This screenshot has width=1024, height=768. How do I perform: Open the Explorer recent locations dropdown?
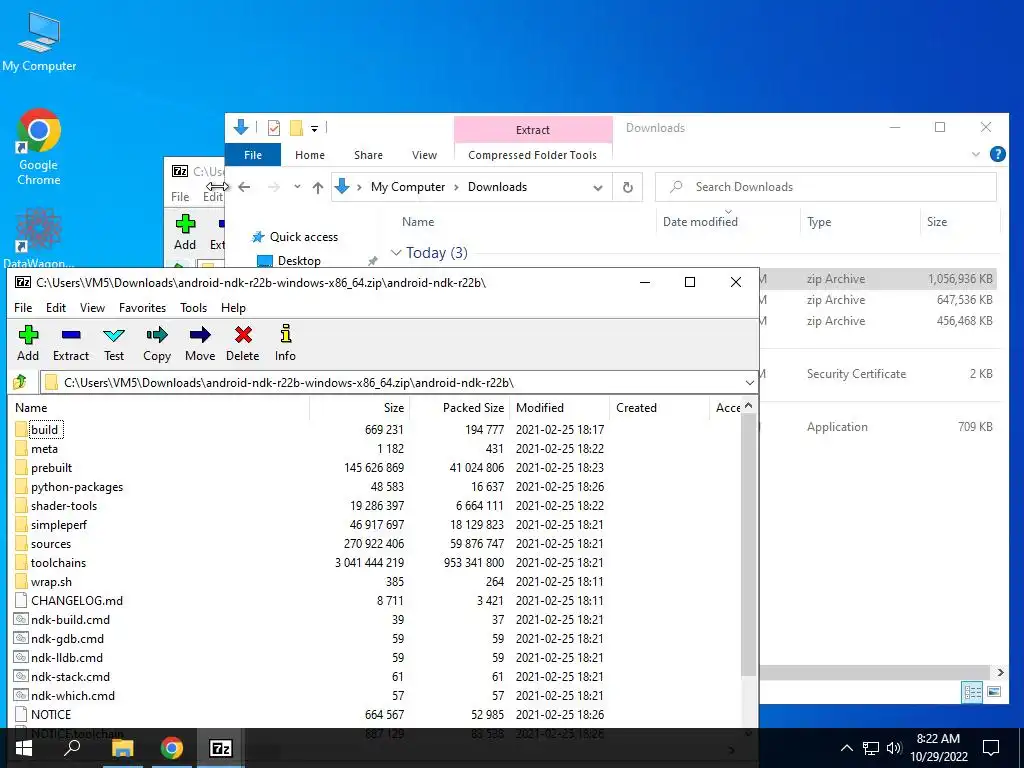[297, 187]
